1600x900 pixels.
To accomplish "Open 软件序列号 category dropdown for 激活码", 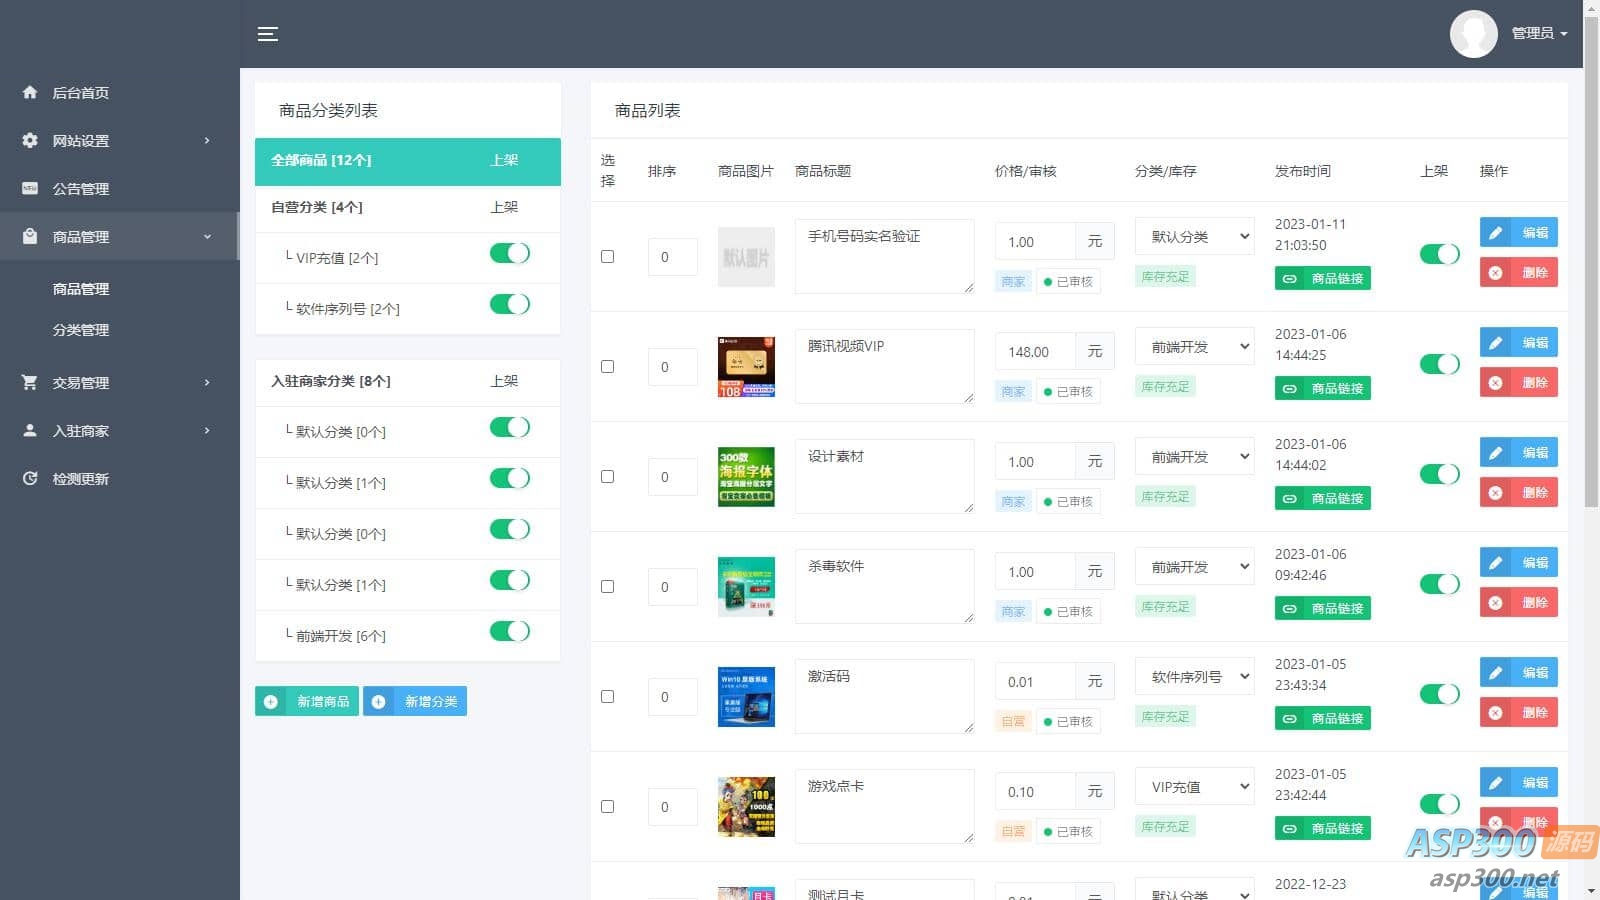I will pyautogui.click(x=1194, y=677).
